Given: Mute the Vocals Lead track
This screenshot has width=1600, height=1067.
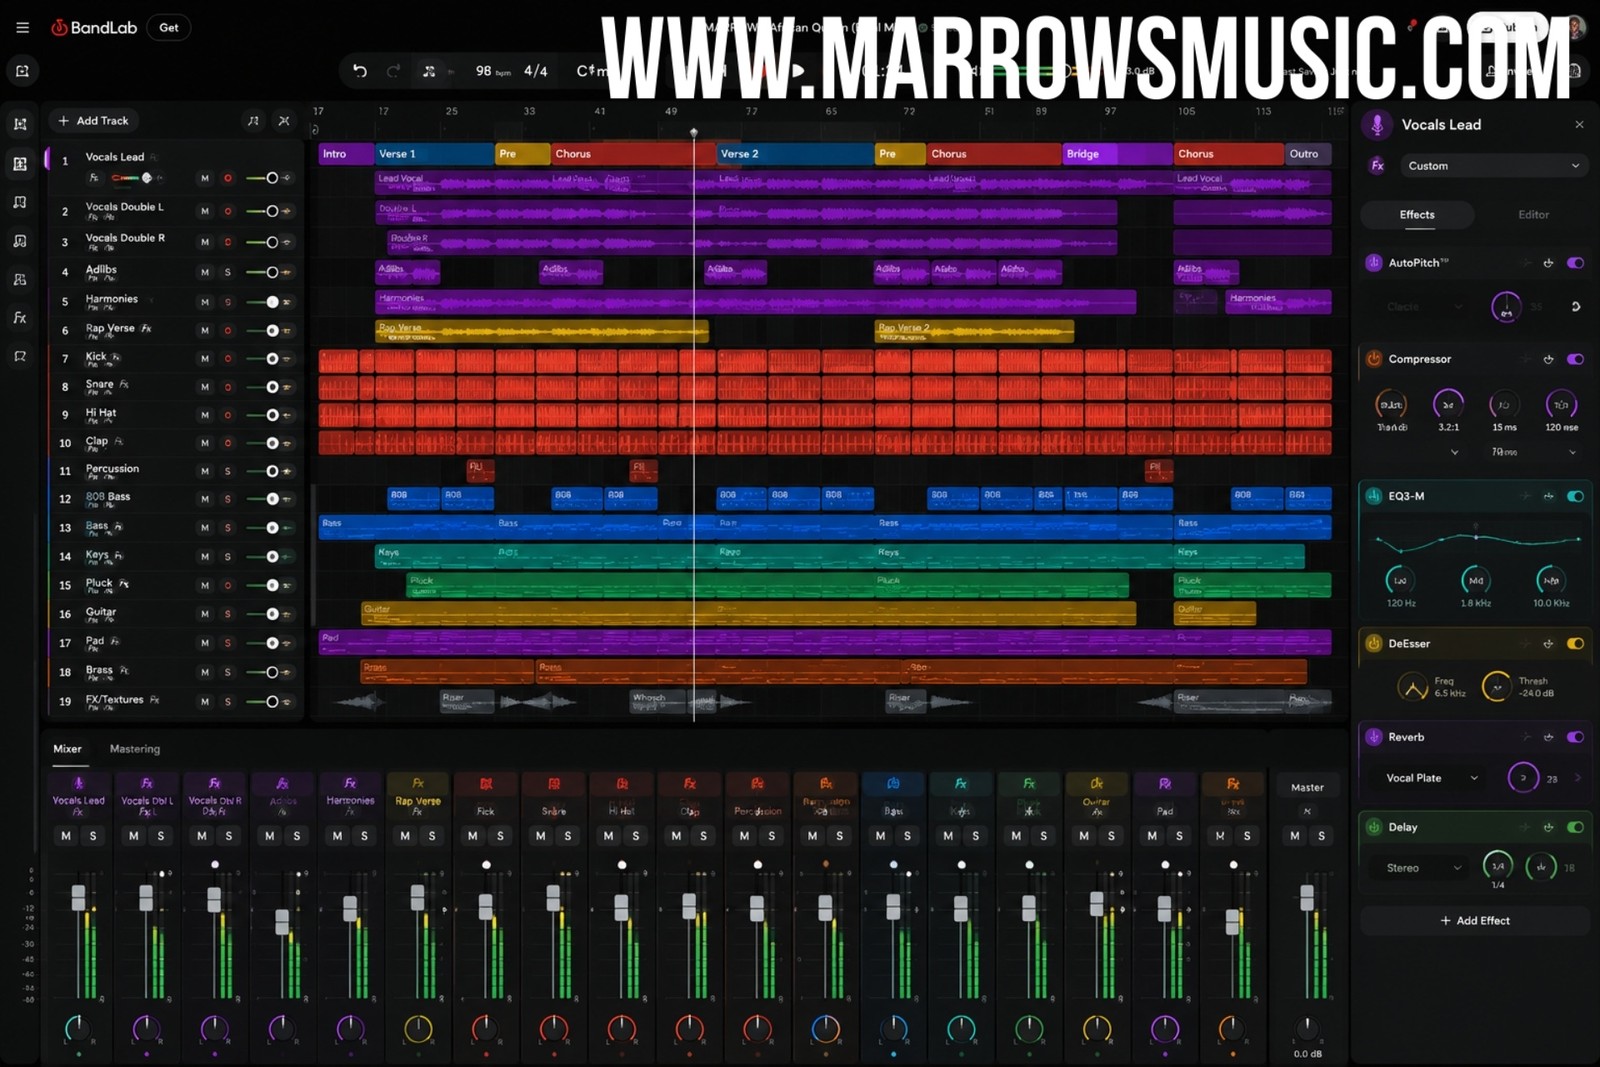Looking at the screenshot, I should tap(205, 178).
